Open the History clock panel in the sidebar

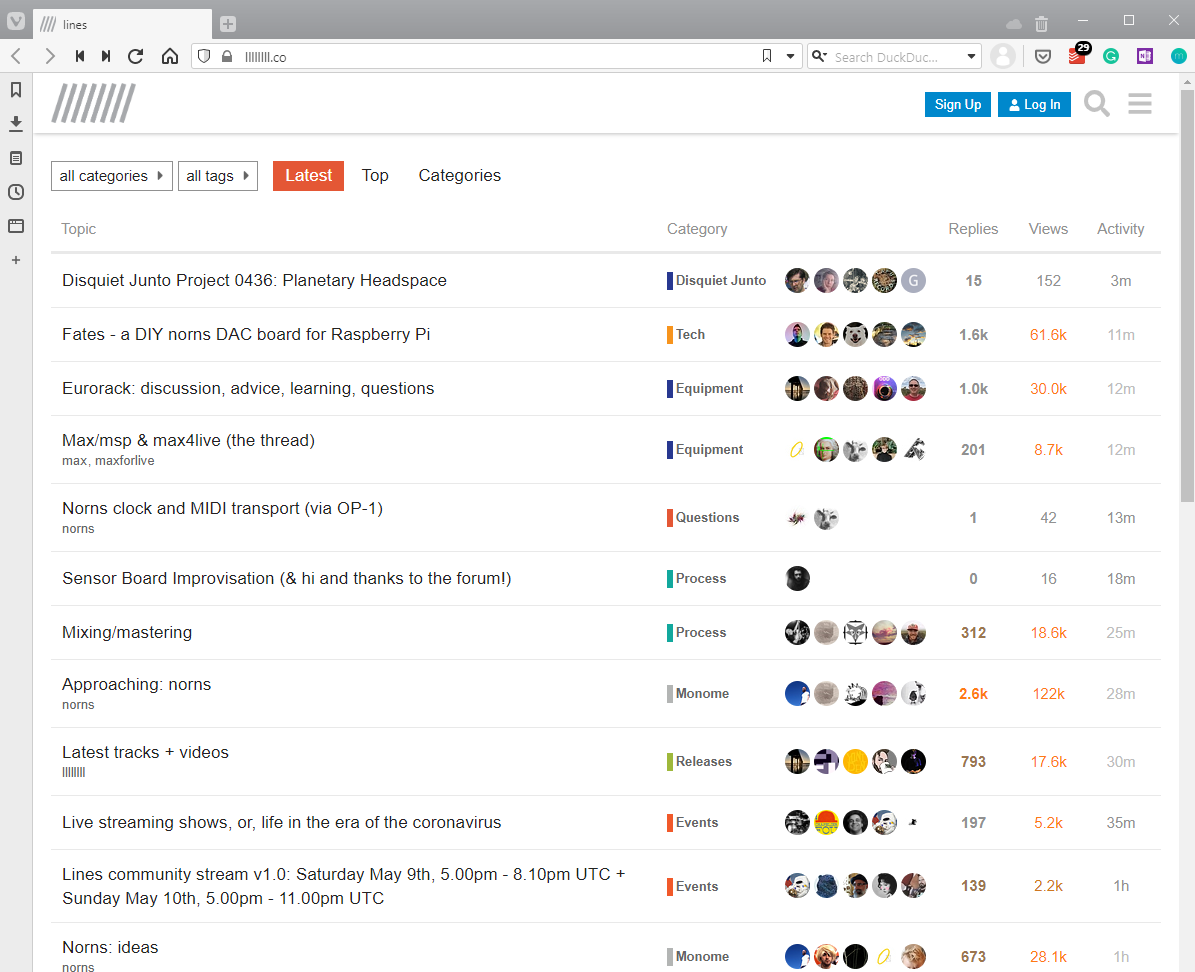[x=16, y=192]
